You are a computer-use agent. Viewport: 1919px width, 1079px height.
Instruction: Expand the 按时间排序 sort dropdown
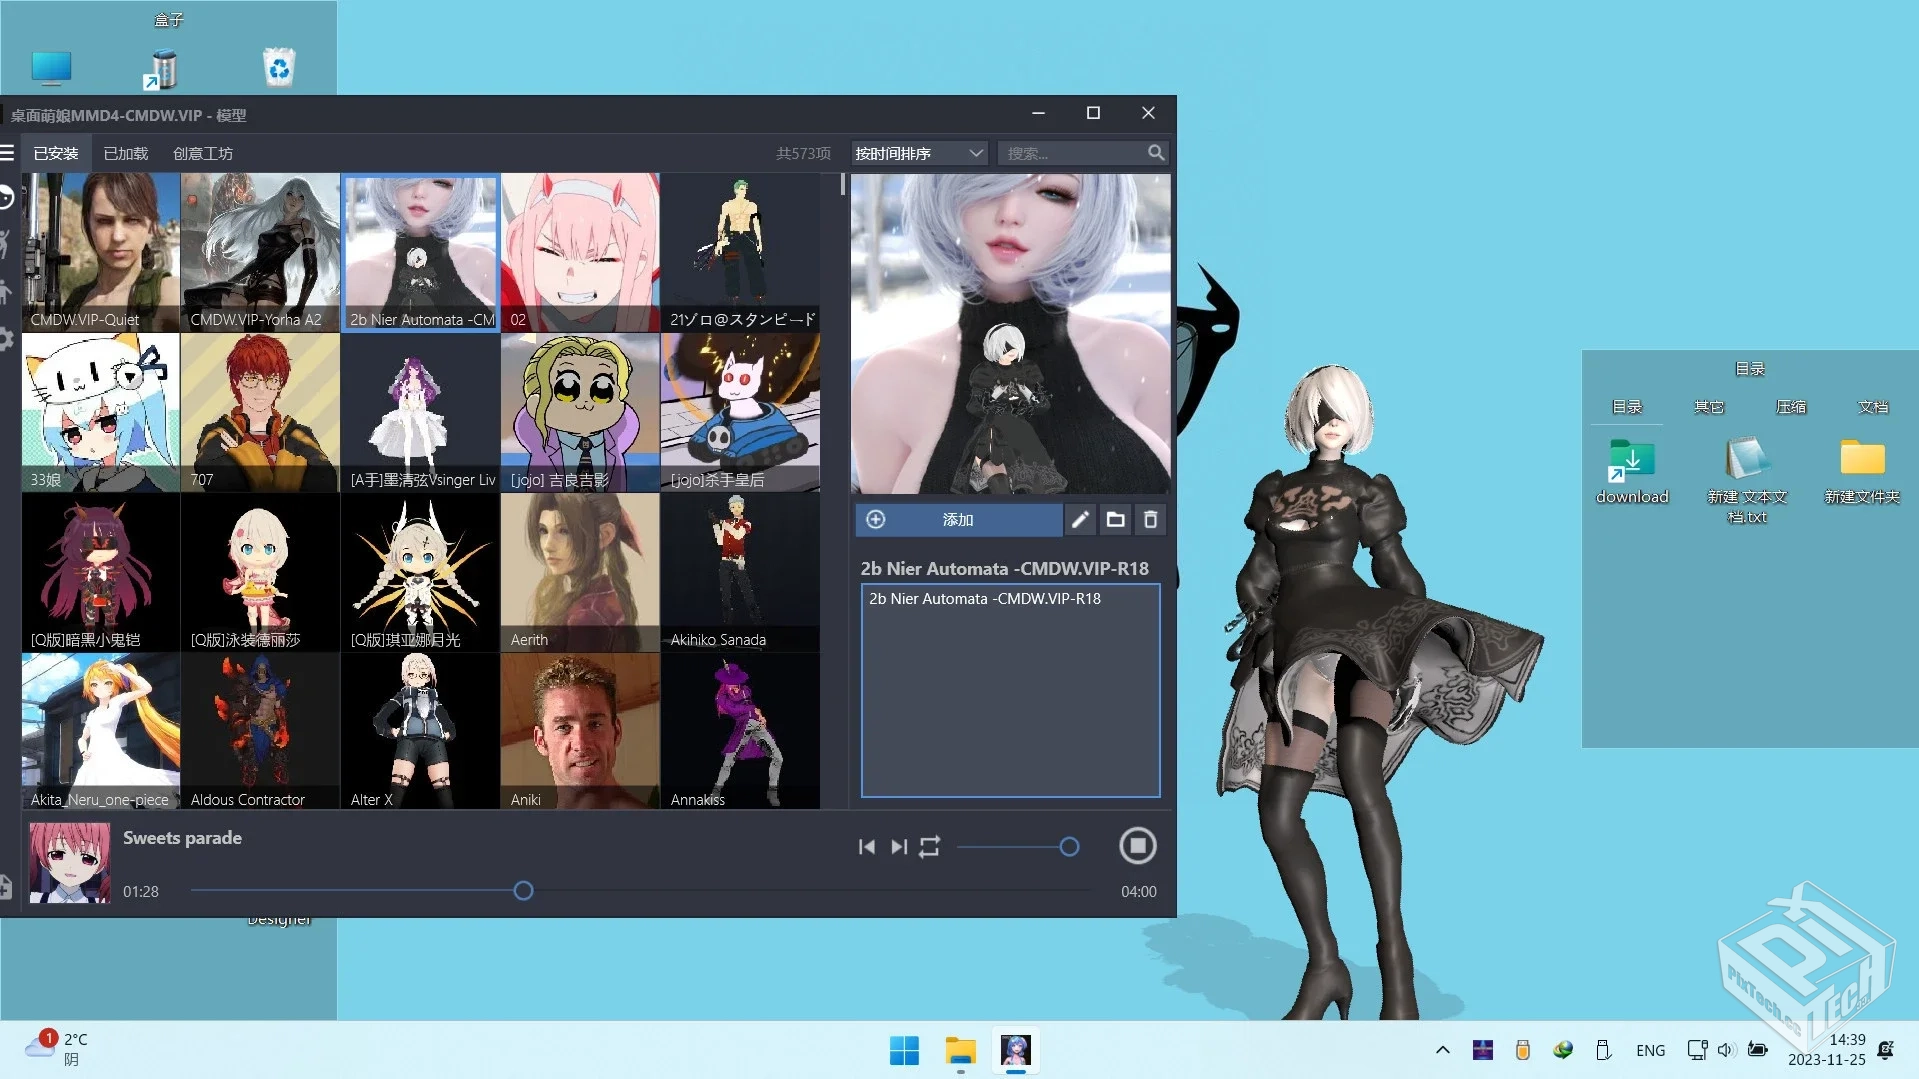point(917,152)
